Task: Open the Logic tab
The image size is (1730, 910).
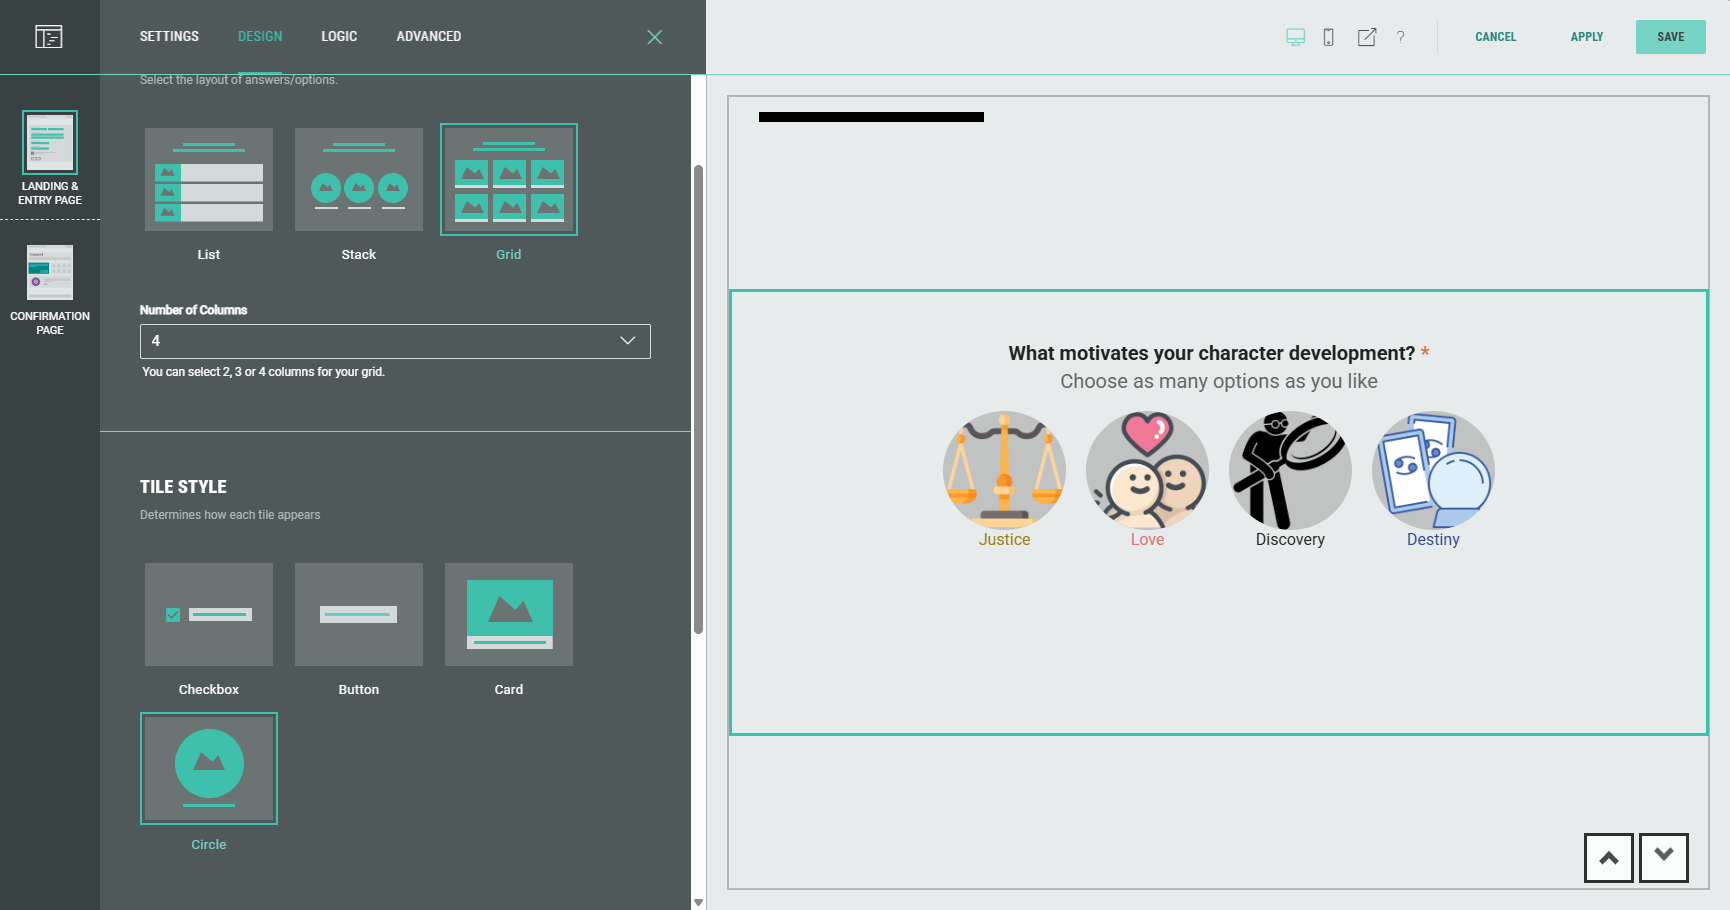Action: click(339, 36)
